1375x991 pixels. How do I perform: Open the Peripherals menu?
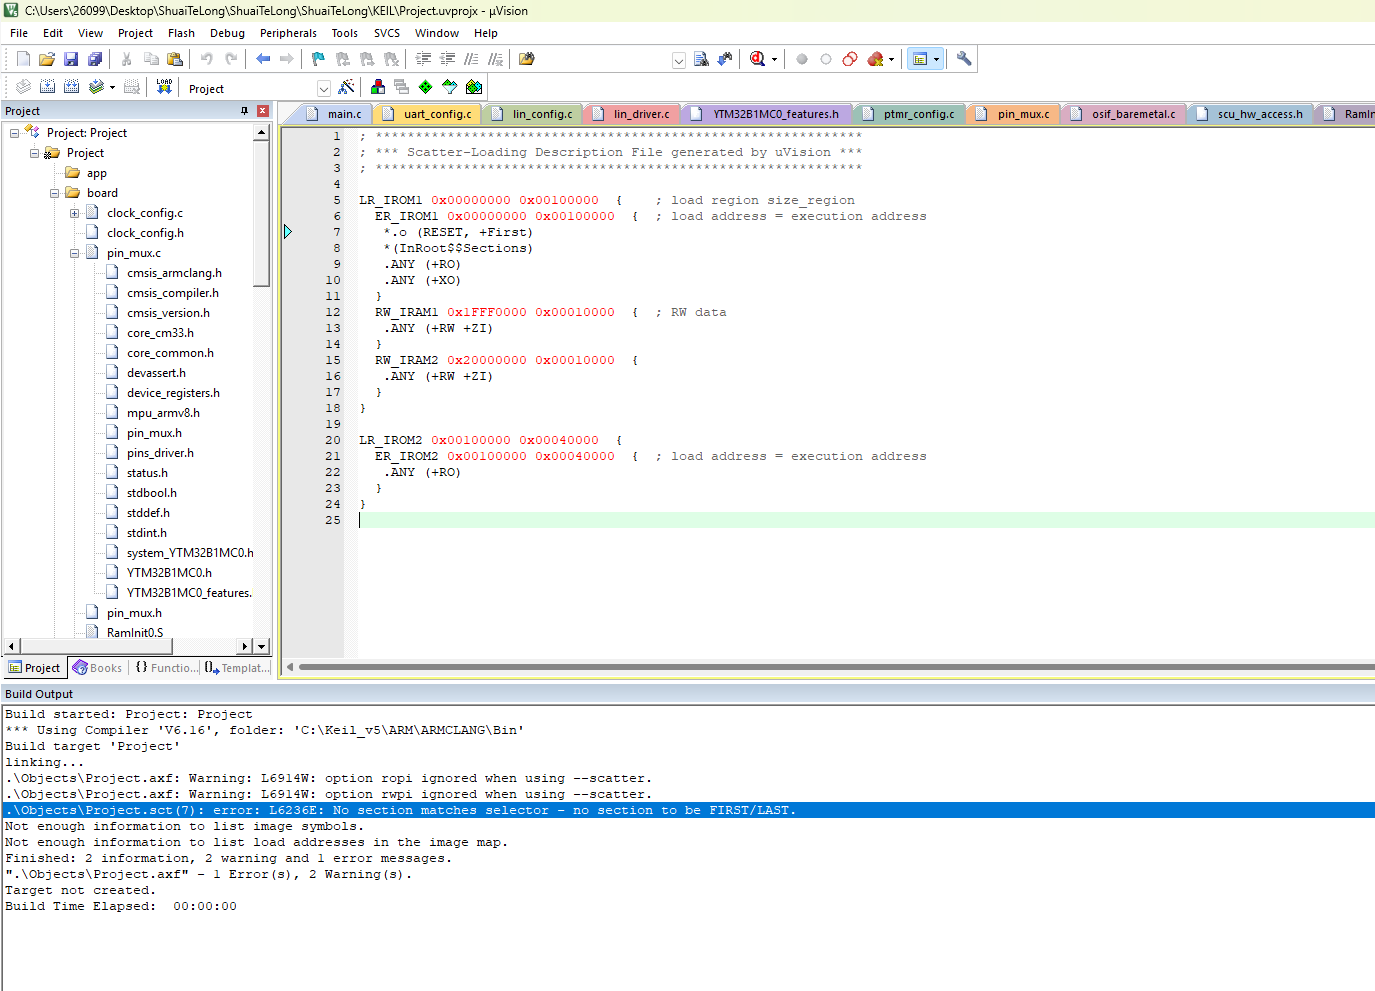(288, 33)
